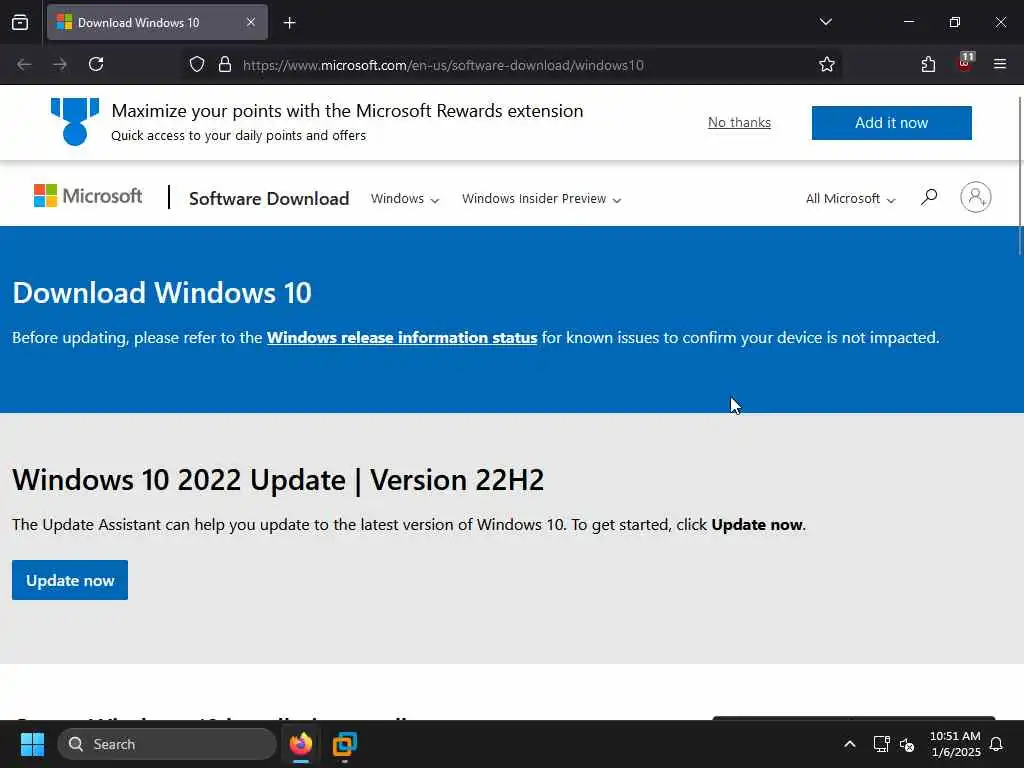The width and height of the screenshot is (1024, 768).
Task: Expand the Windows Insider Preview menu
Action: pos(541,199)
